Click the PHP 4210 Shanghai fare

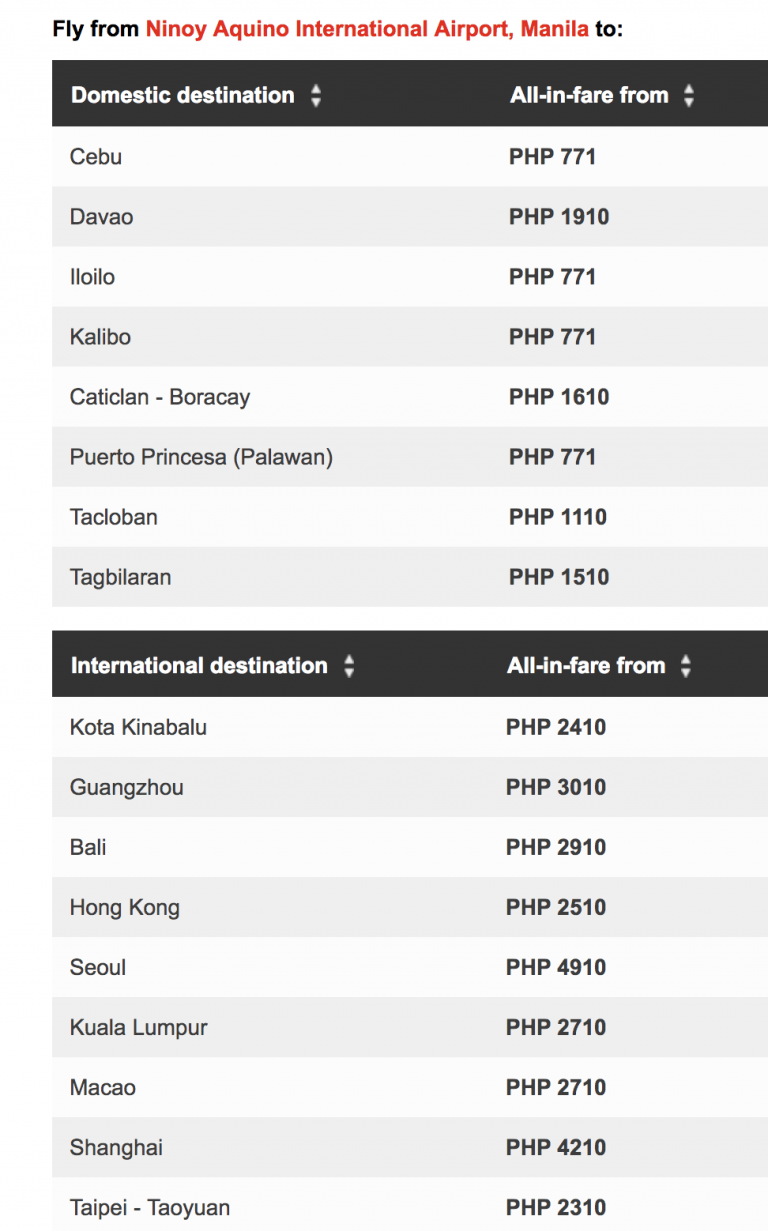[x=556, y=1147]
